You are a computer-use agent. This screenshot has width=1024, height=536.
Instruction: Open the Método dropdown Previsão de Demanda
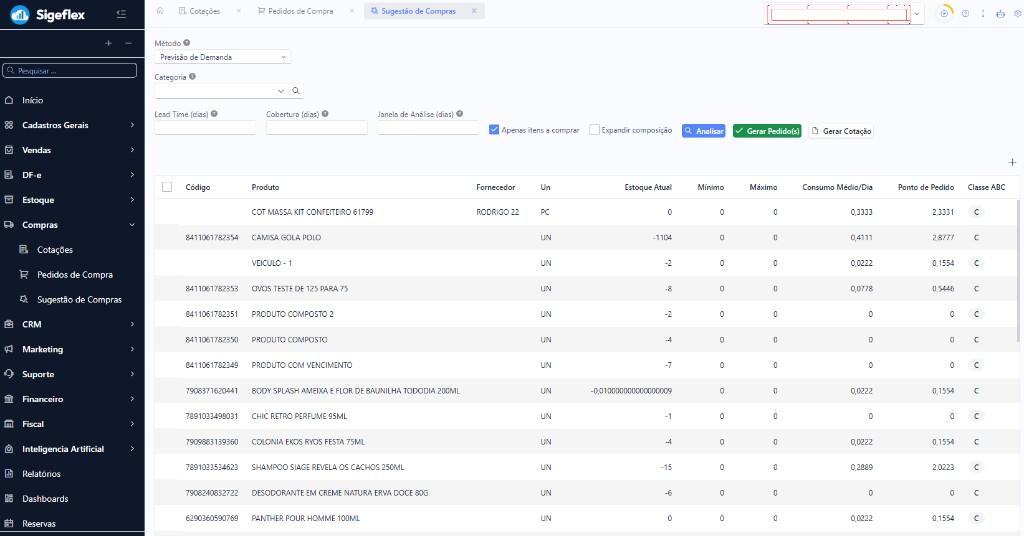point(223,57)
